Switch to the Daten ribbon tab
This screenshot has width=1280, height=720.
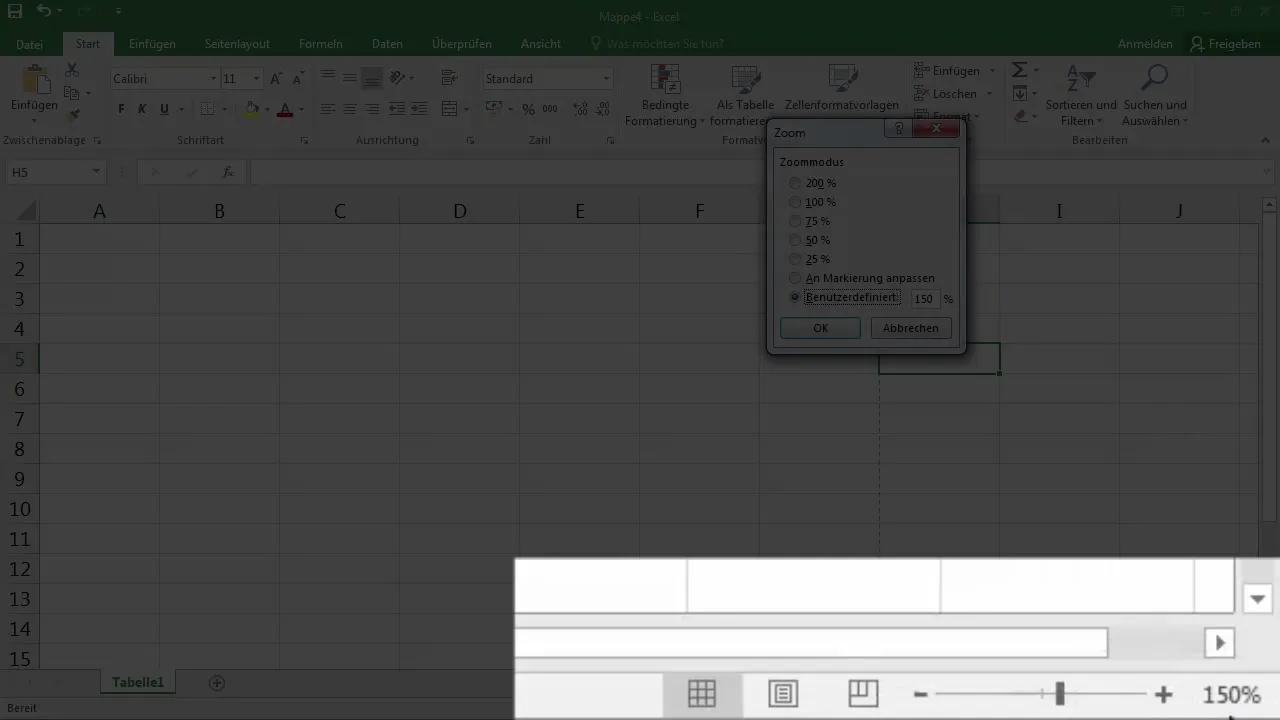[x=387, y=44]
